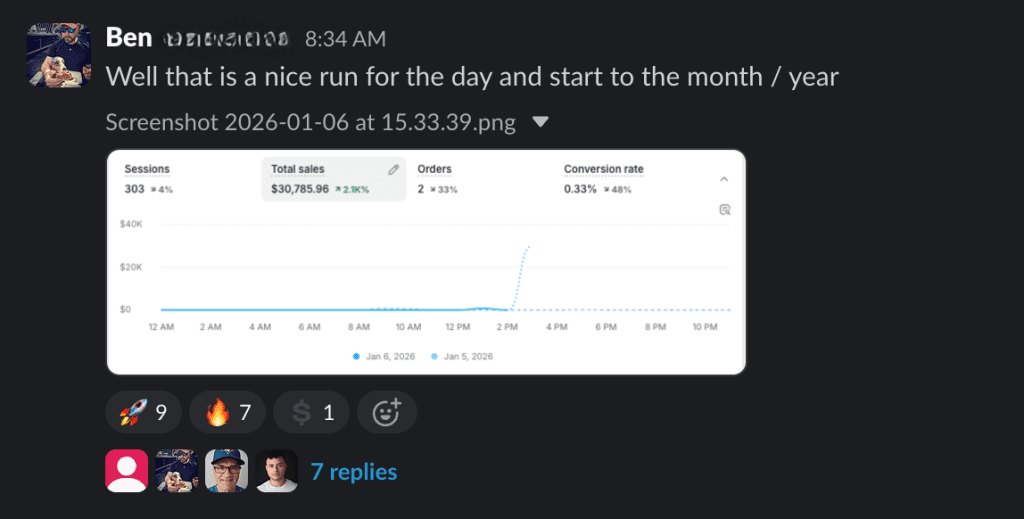Select the Total sales metric card

(x=332, y=179)
